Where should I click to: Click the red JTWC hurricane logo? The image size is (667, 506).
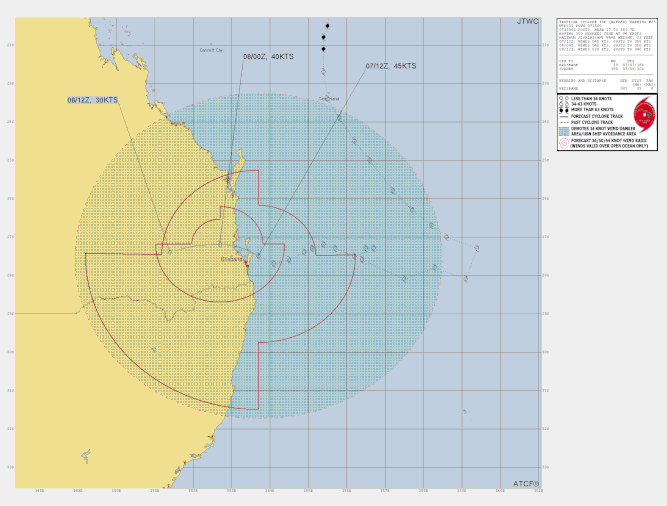(644, 115)
